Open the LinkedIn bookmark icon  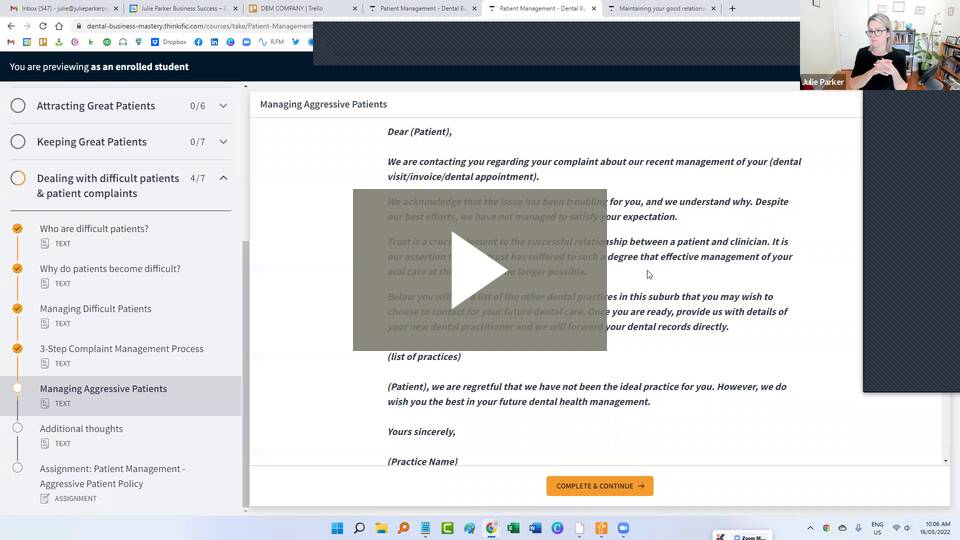pyautogui.click(x=214, y=42)
